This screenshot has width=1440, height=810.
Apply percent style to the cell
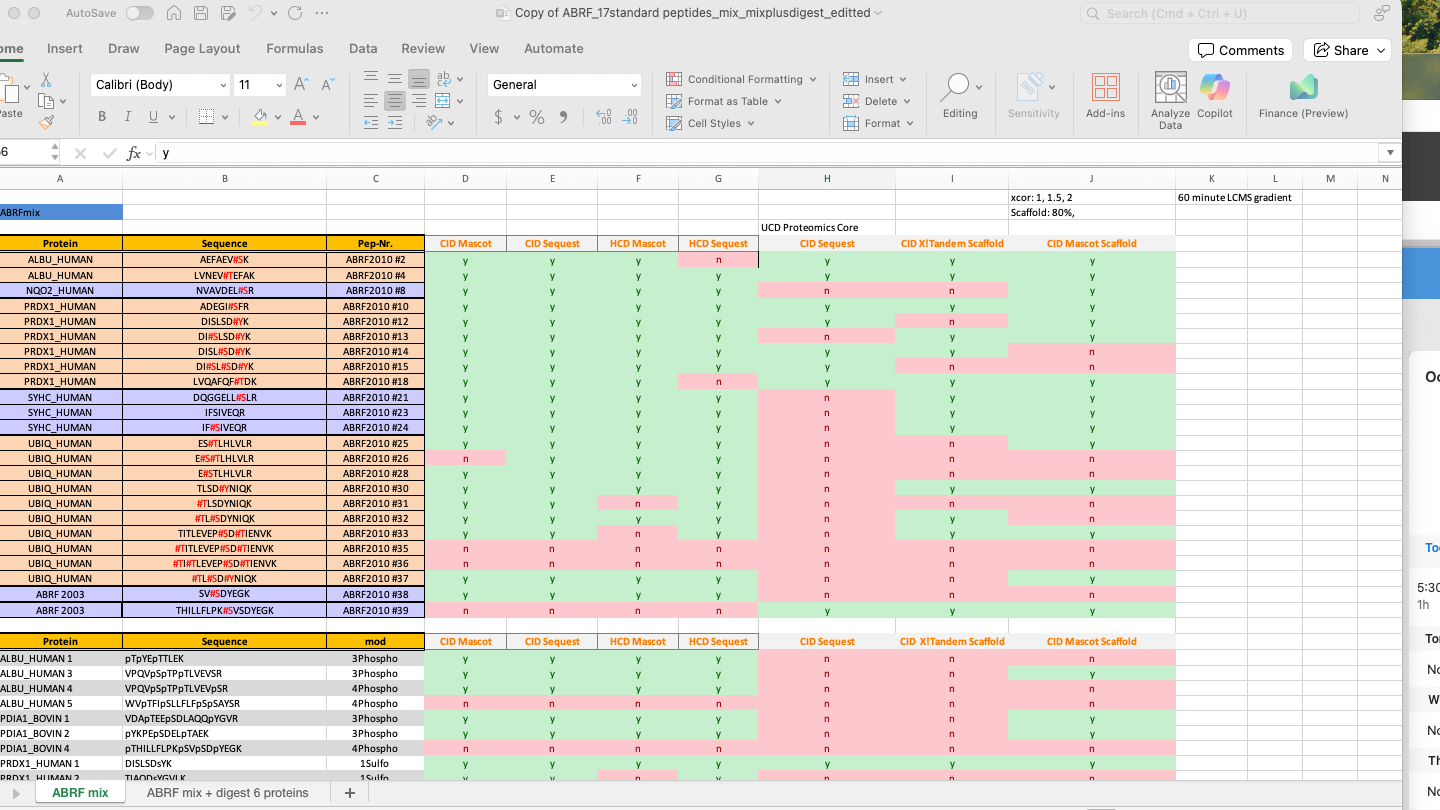[x=537, y=118]
